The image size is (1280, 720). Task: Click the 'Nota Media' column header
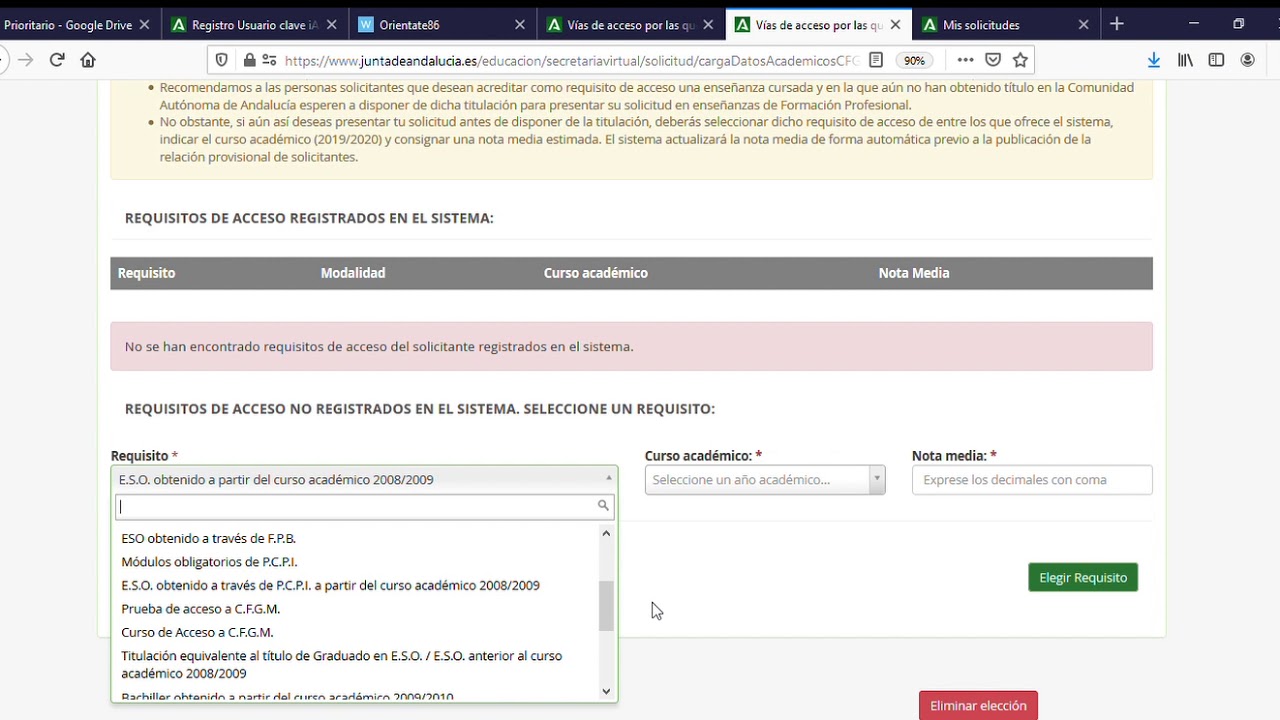[914, 273]
